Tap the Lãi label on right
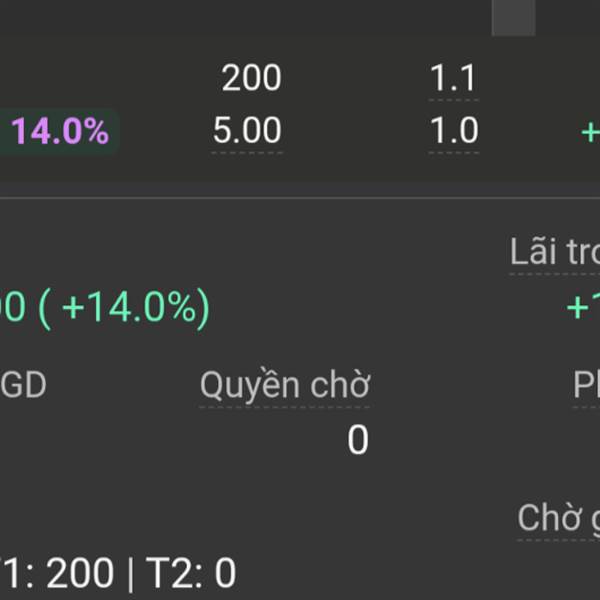This screenshot has width=600, height=600. [555, 252]
